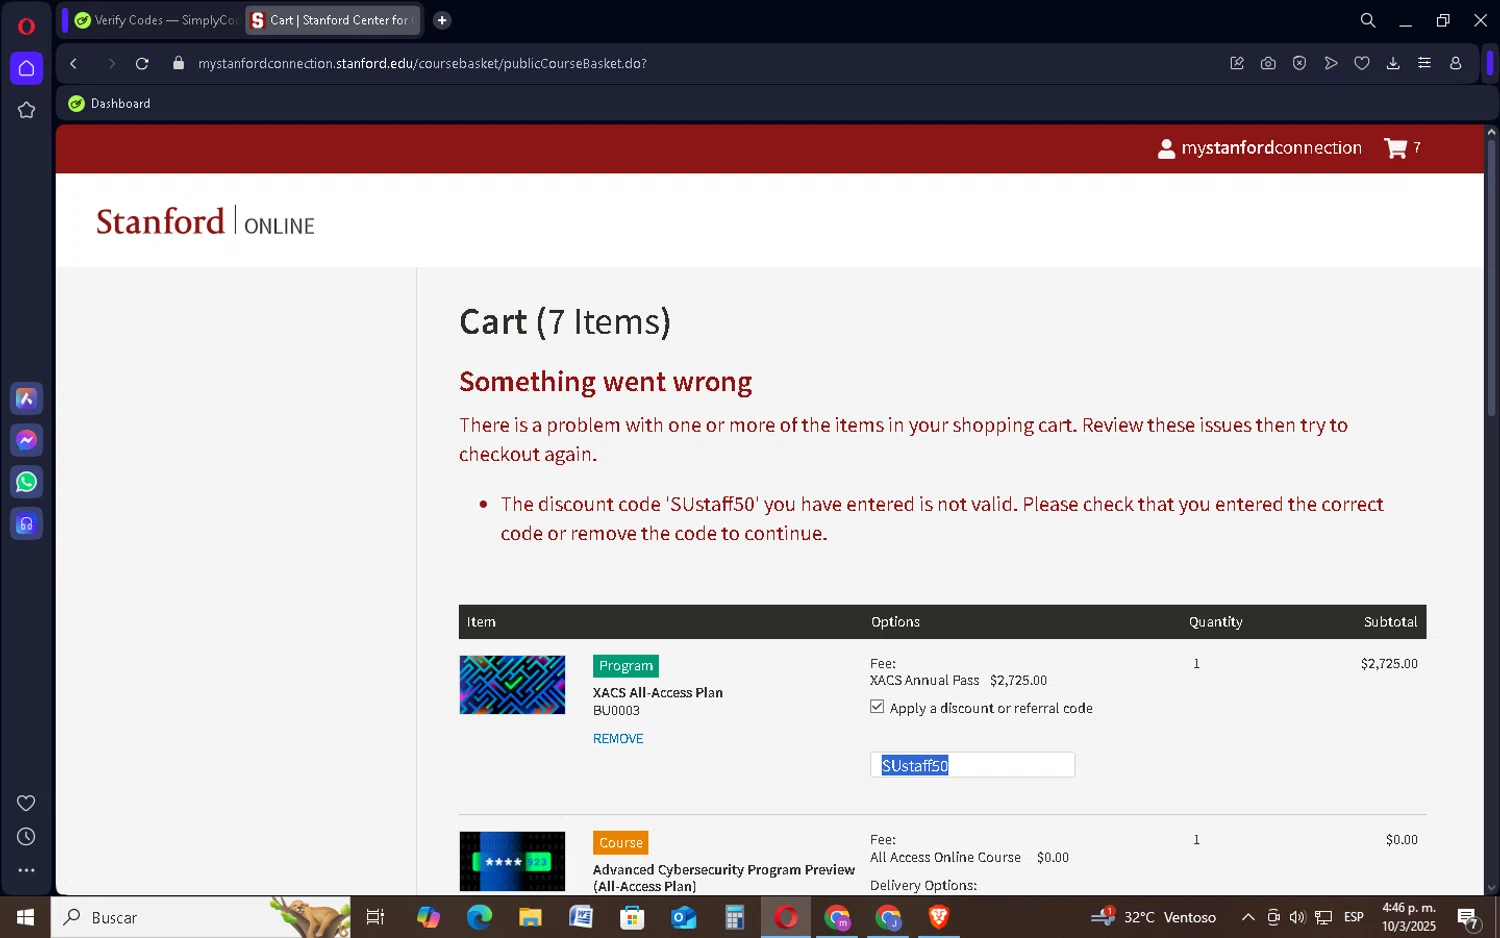Select the Cart Stanford Center tab

[334, 20]
